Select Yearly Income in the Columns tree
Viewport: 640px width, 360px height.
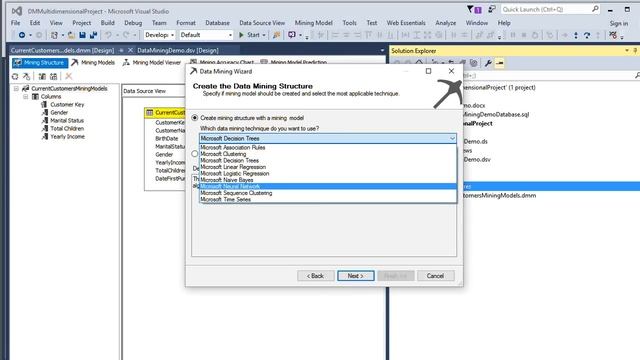tap(67, 136)
